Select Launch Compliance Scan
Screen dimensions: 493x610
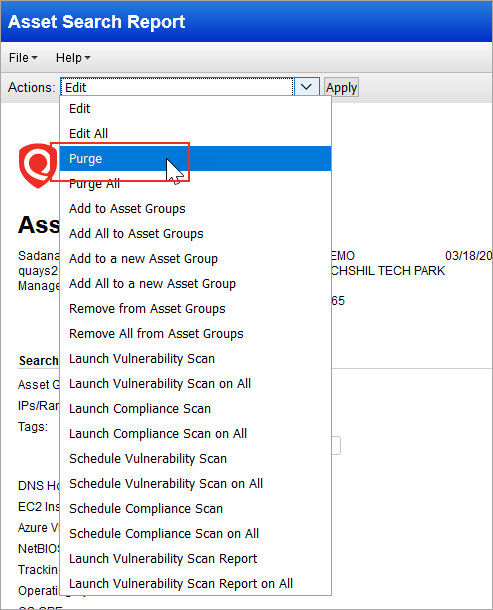pyautogui.click(x=195, y=408)
